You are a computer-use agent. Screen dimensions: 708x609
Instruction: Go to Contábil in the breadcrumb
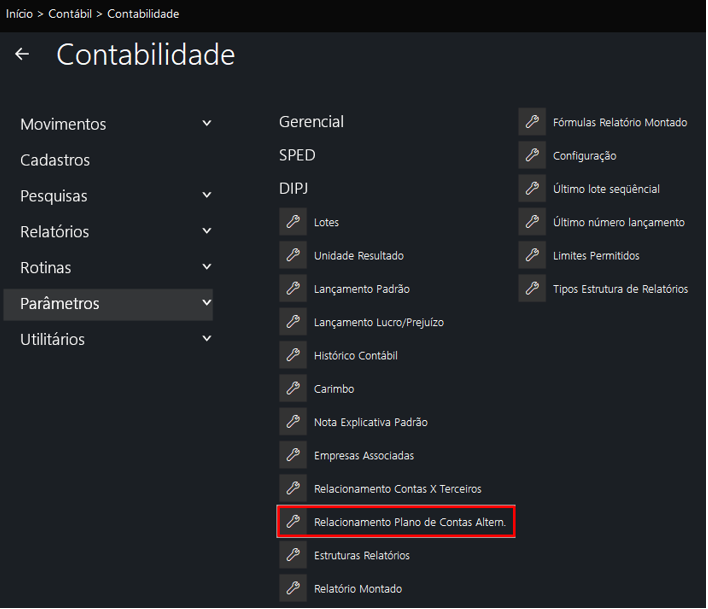click(x=70, y=14)
